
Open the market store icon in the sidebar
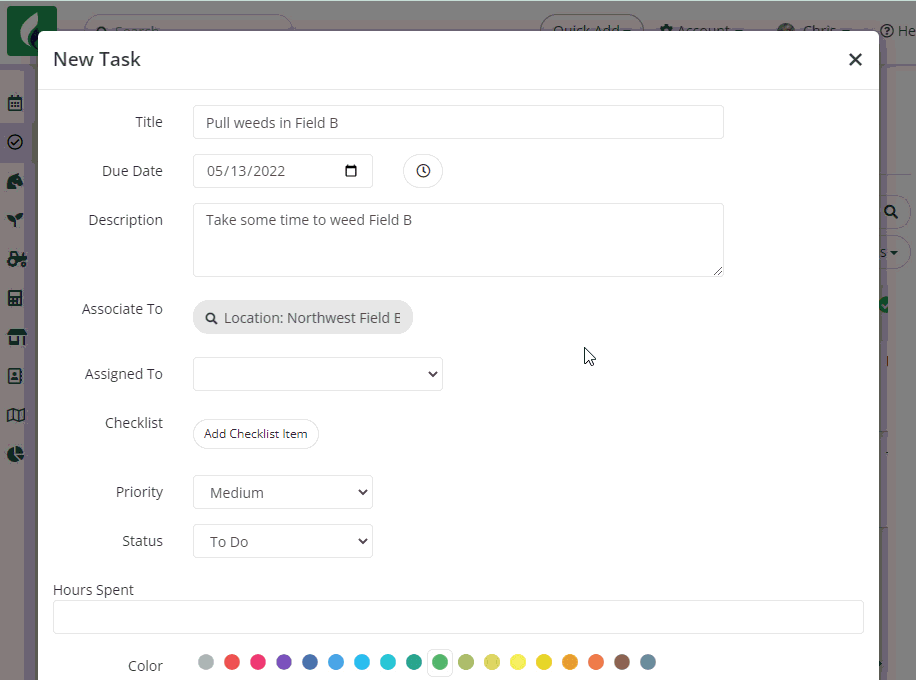[x=16, y=337]
